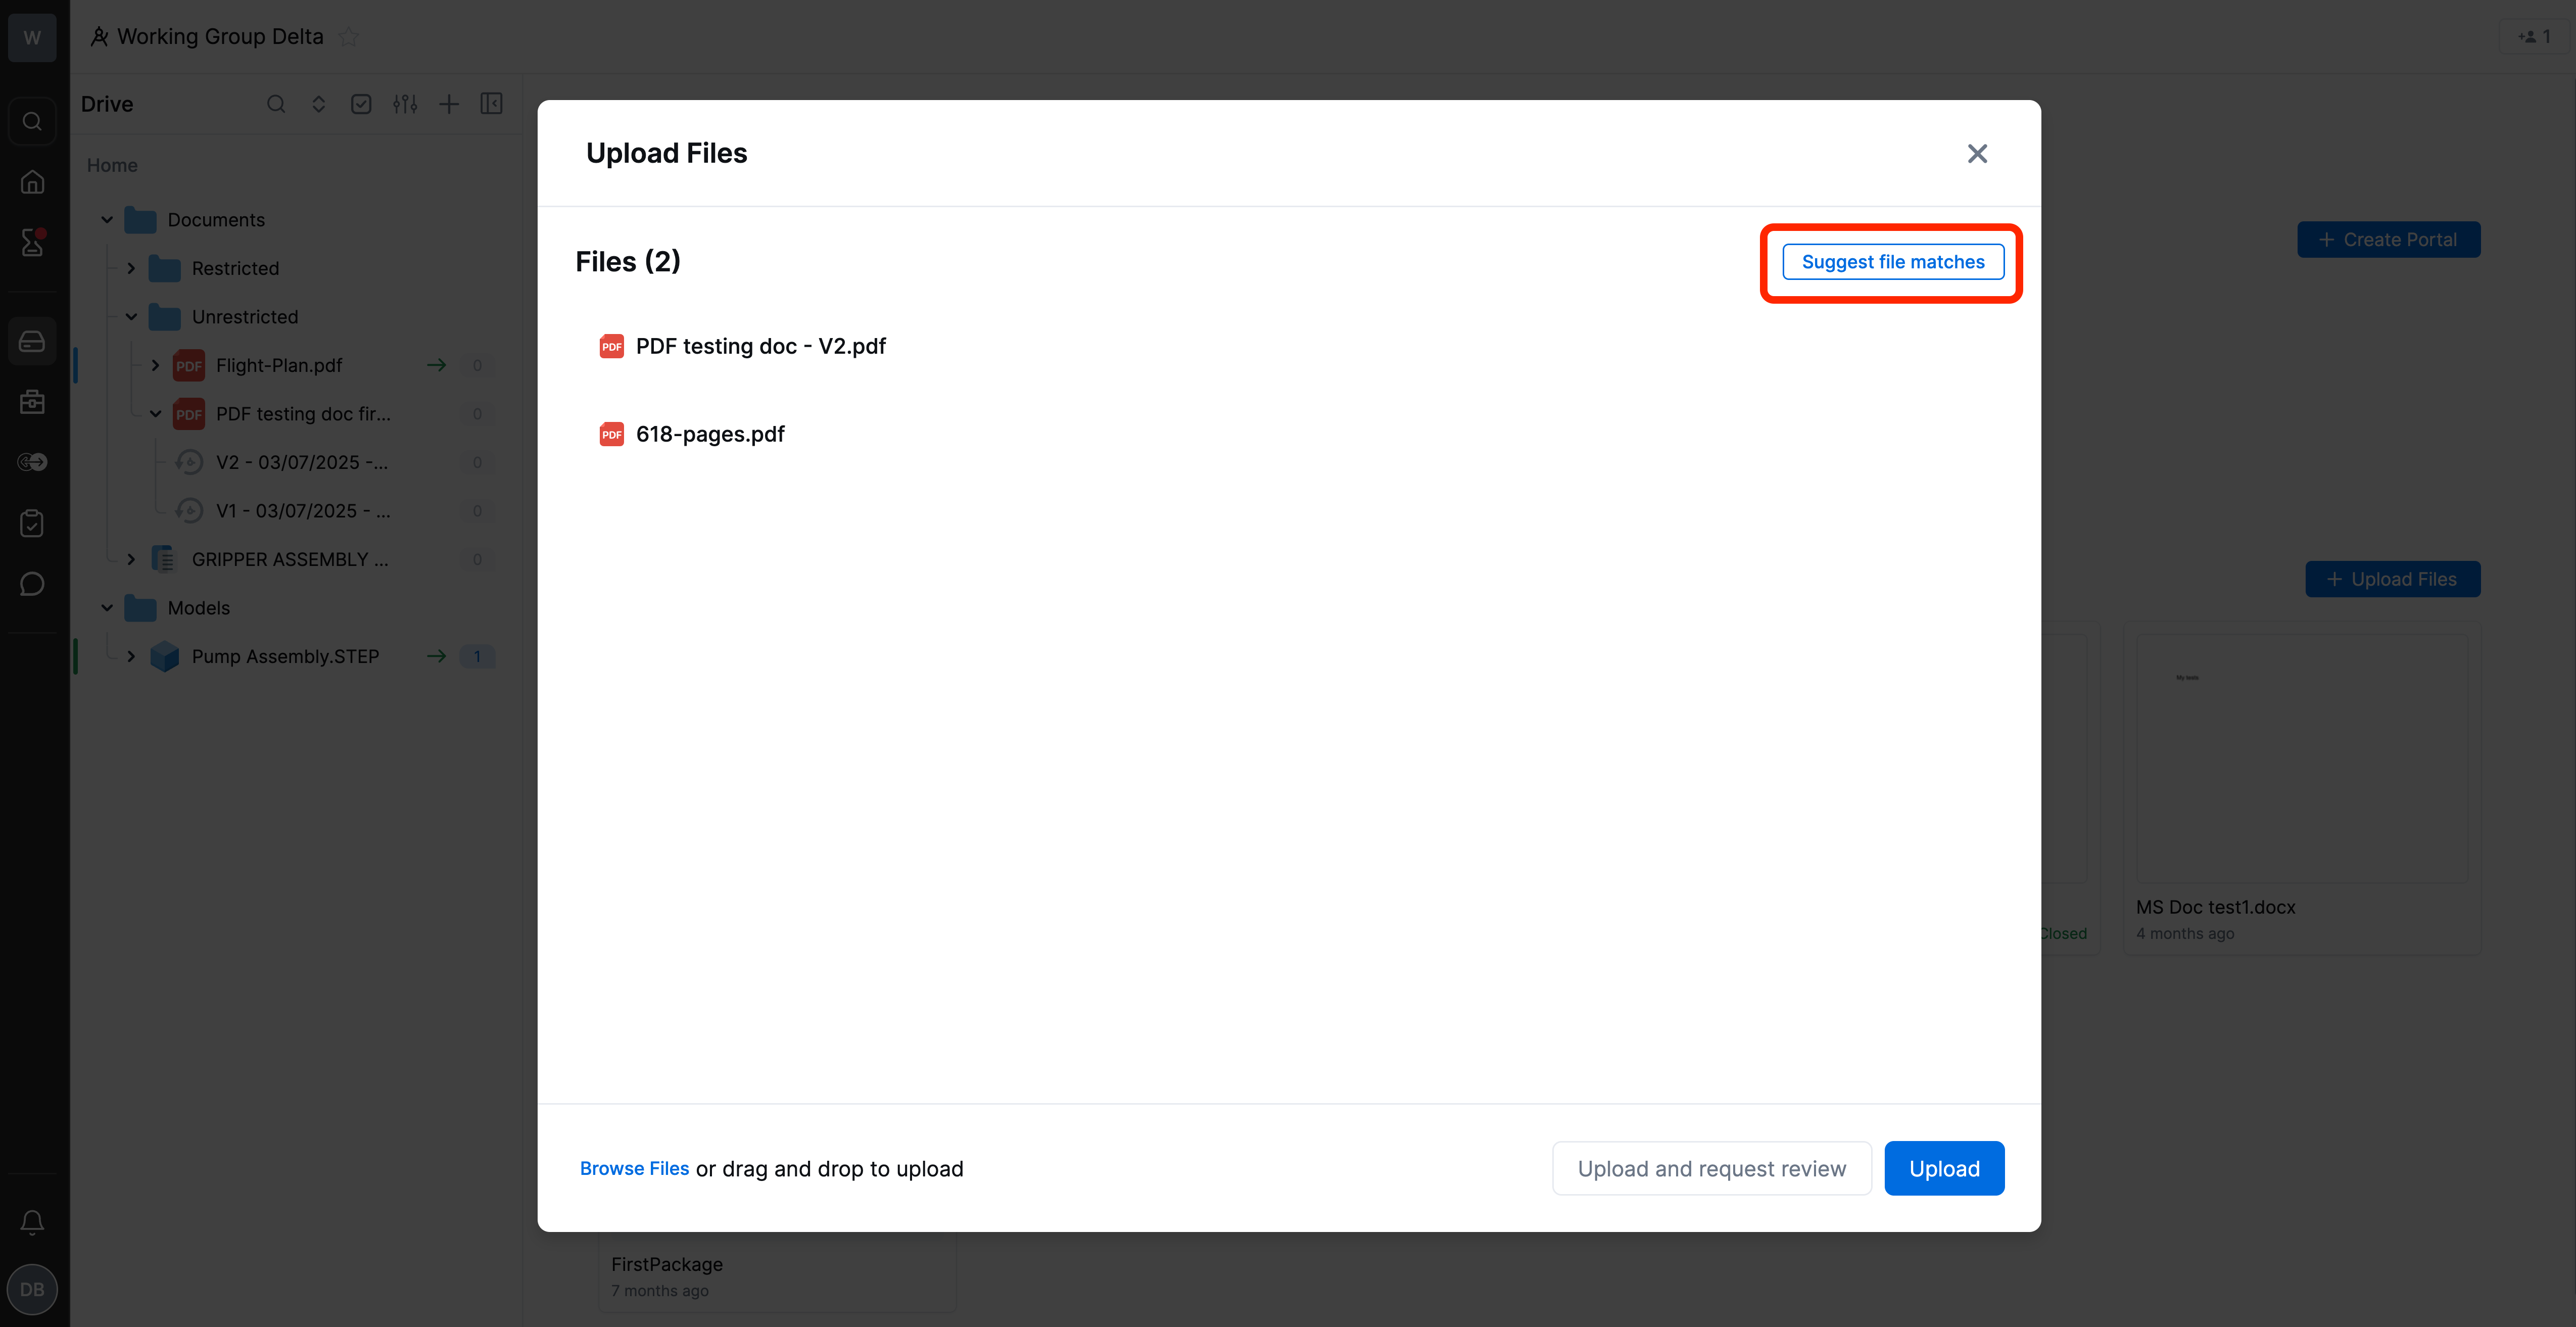This screenshot has height=1327, width=2576.
Task: Toggle the select checkbox icon in the Drive toolbar
Action: (x=361, y=104)
